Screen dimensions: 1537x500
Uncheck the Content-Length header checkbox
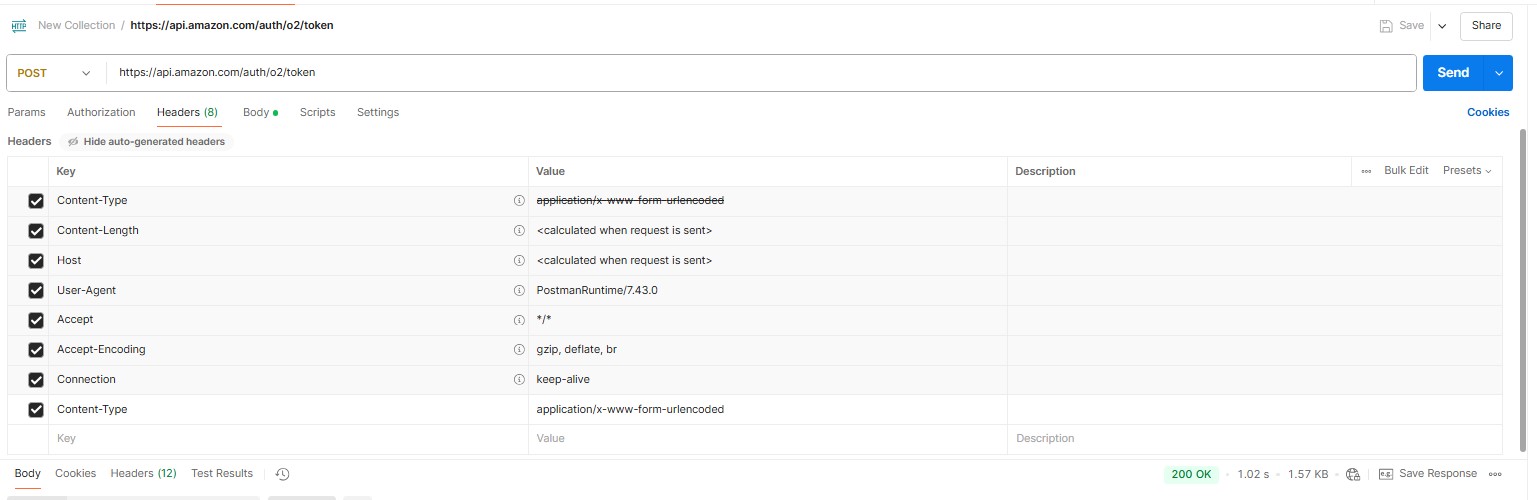[36, 231]
